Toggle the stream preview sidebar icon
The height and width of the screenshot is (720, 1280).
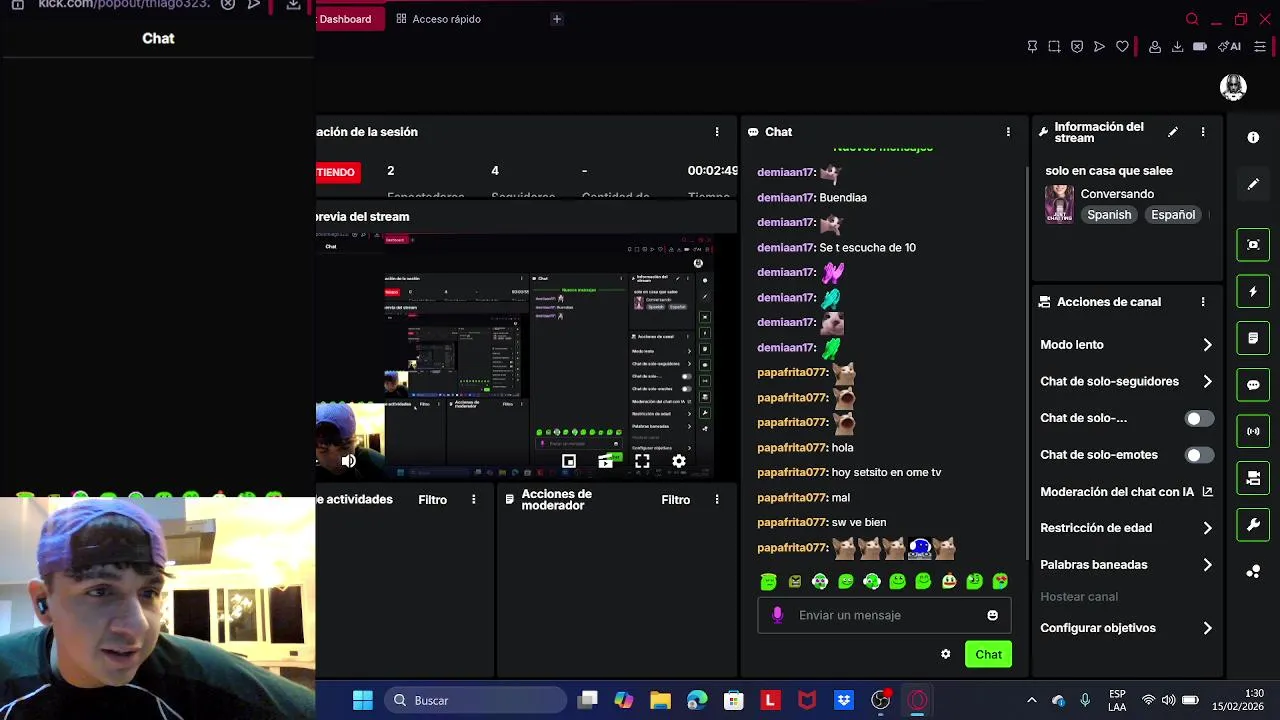tap(1253, 244)
